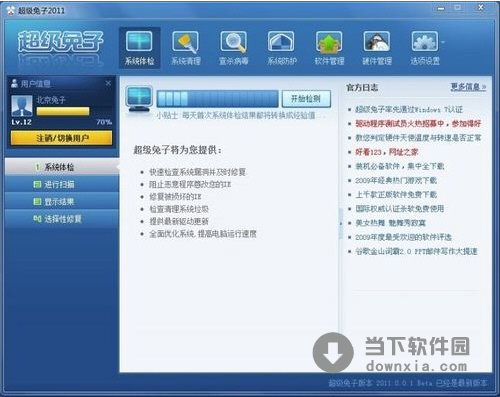Image resolution: width=500 pixels, height=397 pixels.
Task: Open the red 好看123，网址之家 link
Action: (387, 152)
